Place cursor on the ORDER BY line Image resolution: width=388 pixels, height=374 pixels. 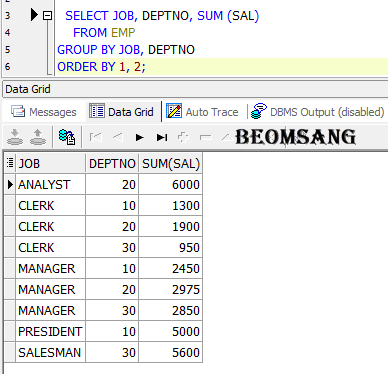click(222, 67)
